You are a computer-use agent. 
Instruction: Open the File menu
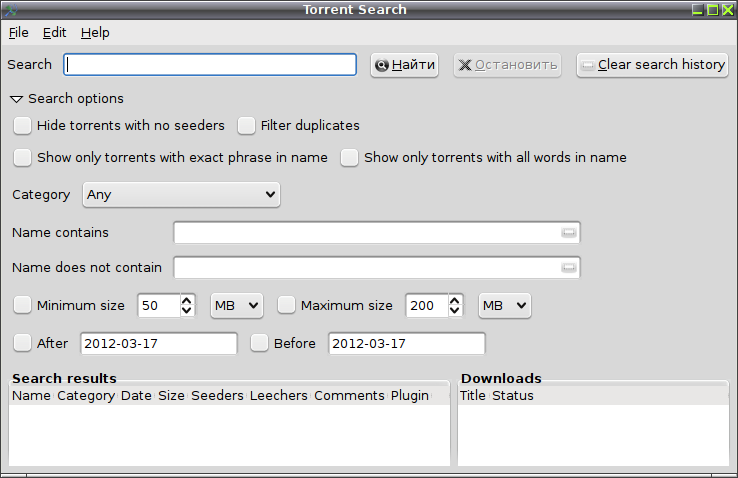coord(19,32)
